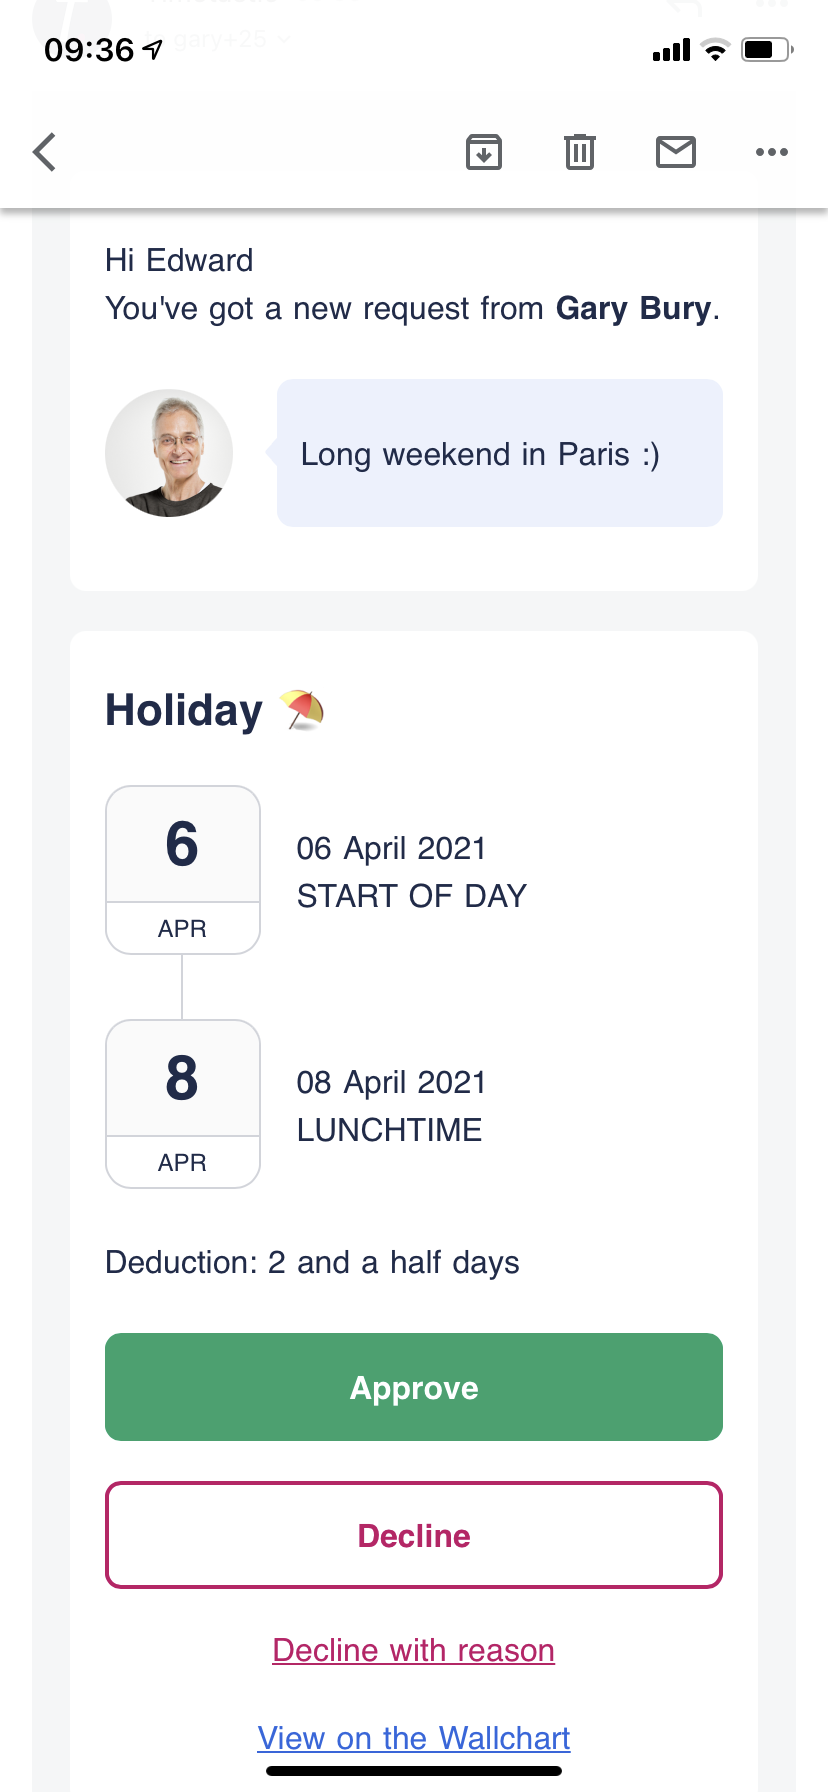The image size is (828, 1792).
Task: Approve the holiday request
Action: tap(414, 1387)
